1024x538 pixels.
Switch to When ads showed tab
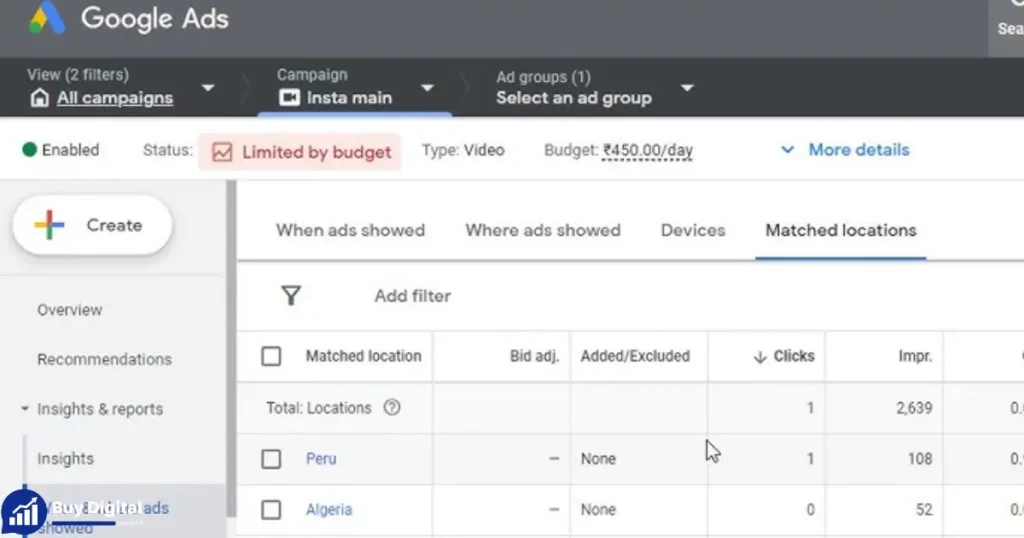[x=350, y=230]
